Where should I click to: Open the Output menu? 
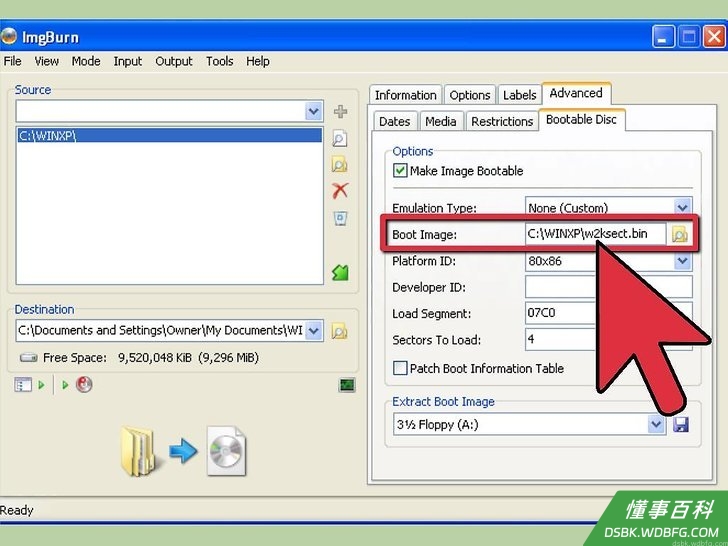tap(174, 61)
